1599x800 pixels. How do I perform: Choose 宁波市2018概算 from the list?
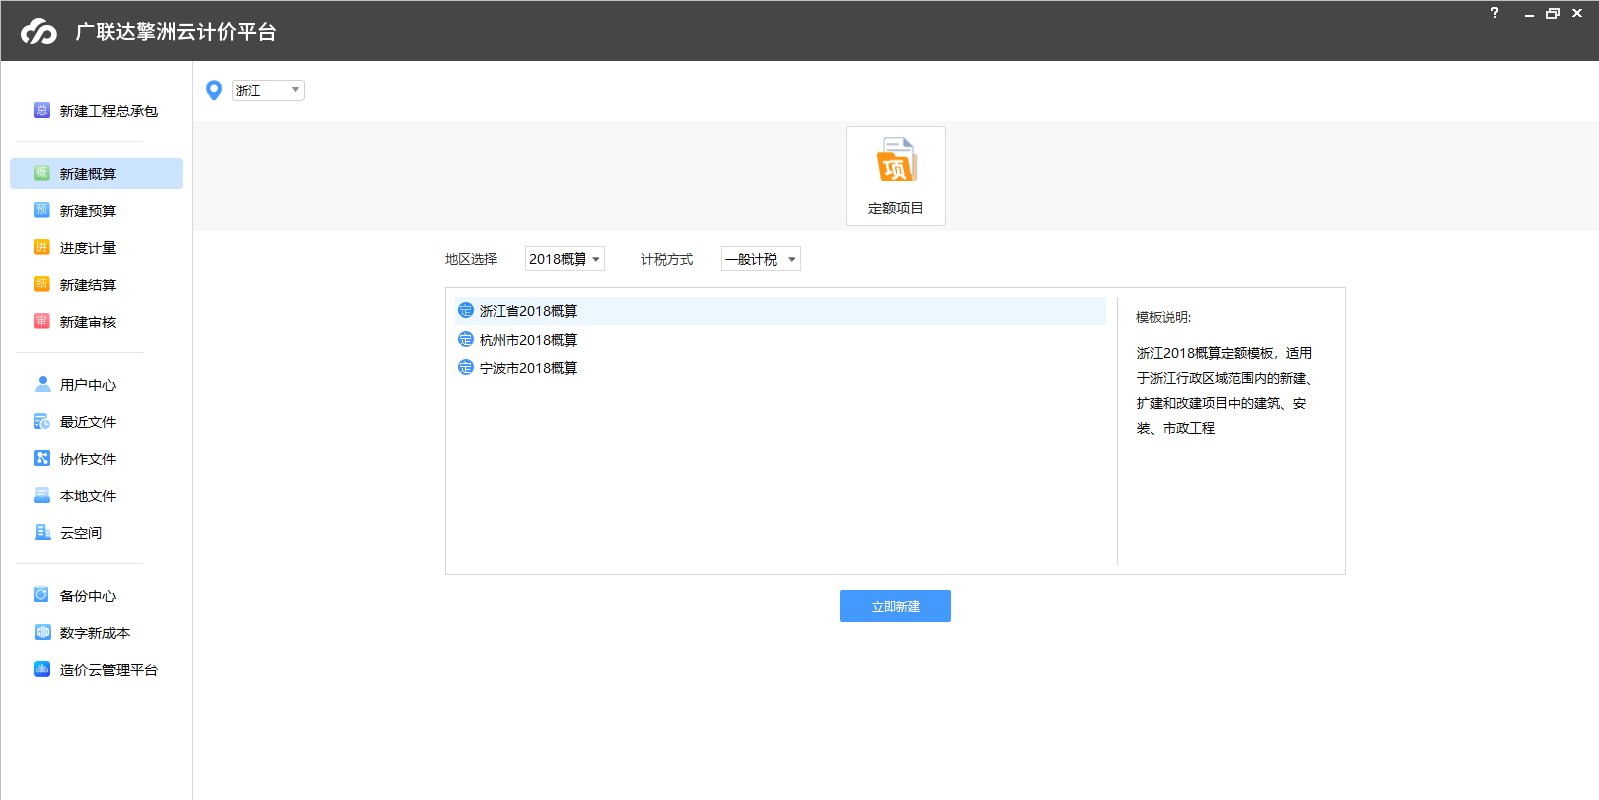point(528,368)
